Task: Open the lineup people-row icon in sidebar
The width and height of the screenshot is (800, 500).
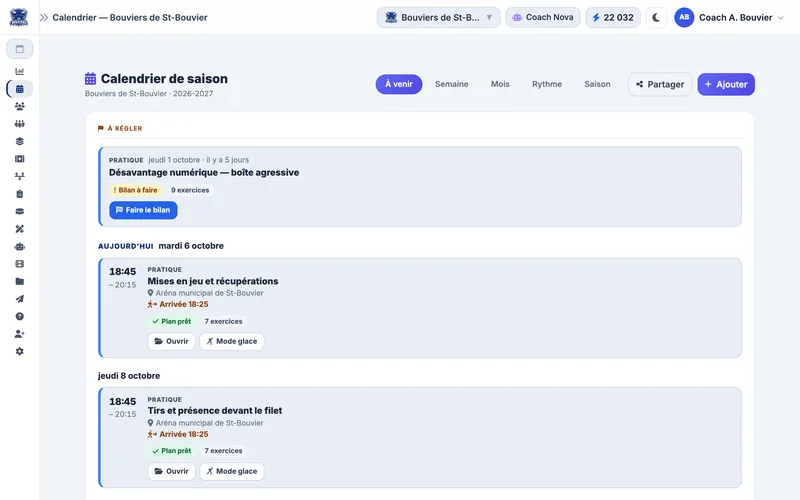Action: pyautogui.click(x=19, y=124)
